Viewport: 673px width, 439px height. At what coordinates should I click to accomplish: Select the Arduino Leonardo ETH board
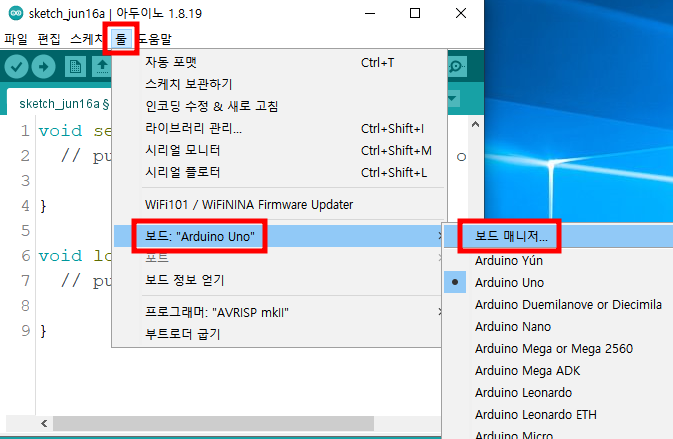pyautogui.click(x=558, y=415)
